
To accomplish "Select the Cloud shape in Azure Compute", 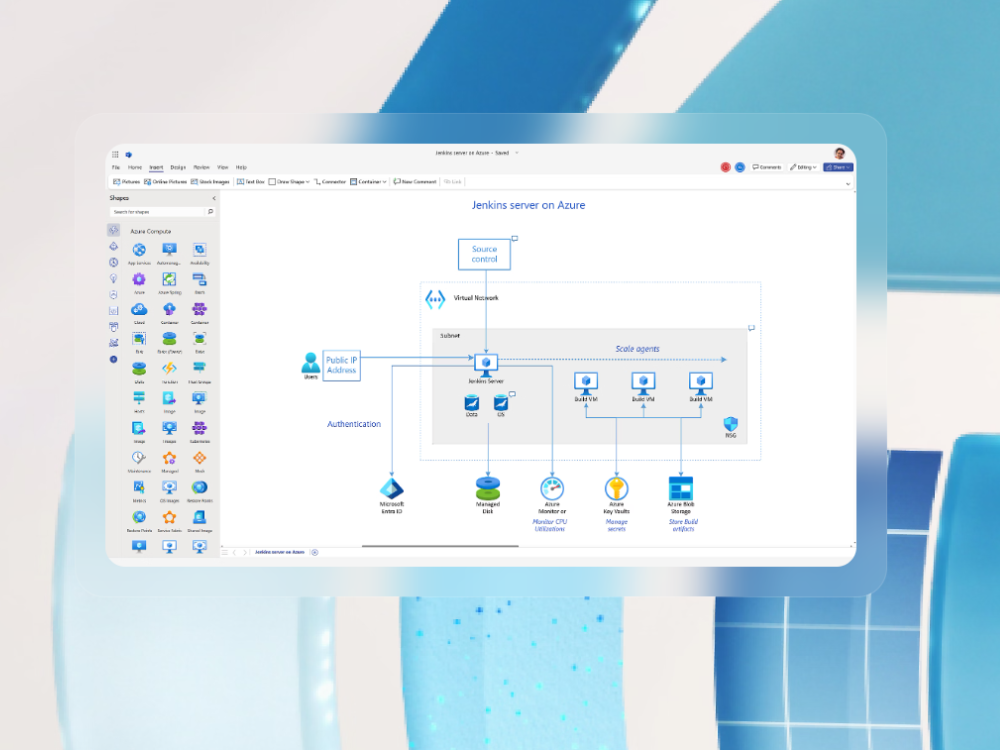I will 138,309.
